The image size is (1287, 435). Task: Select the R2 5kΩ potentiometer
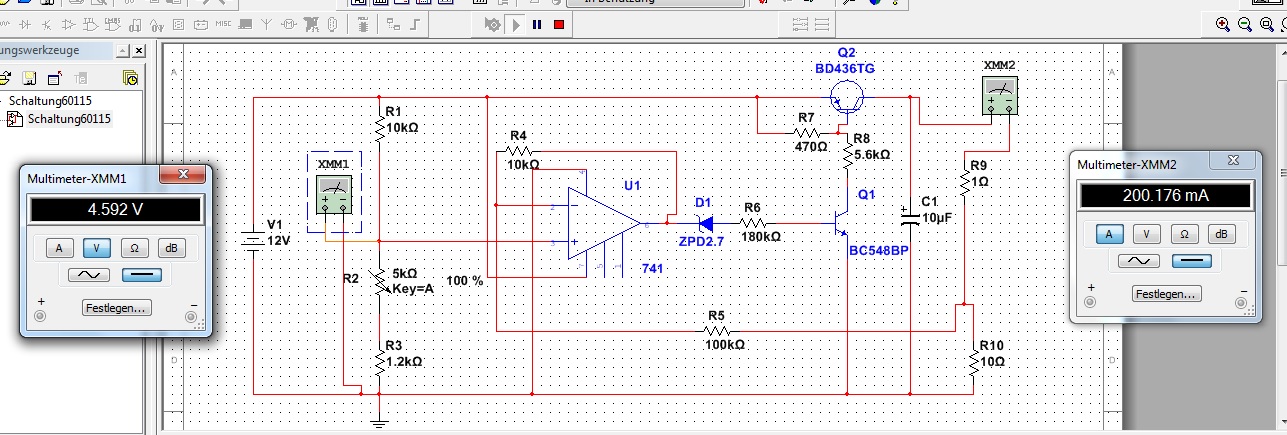[379, 280]
